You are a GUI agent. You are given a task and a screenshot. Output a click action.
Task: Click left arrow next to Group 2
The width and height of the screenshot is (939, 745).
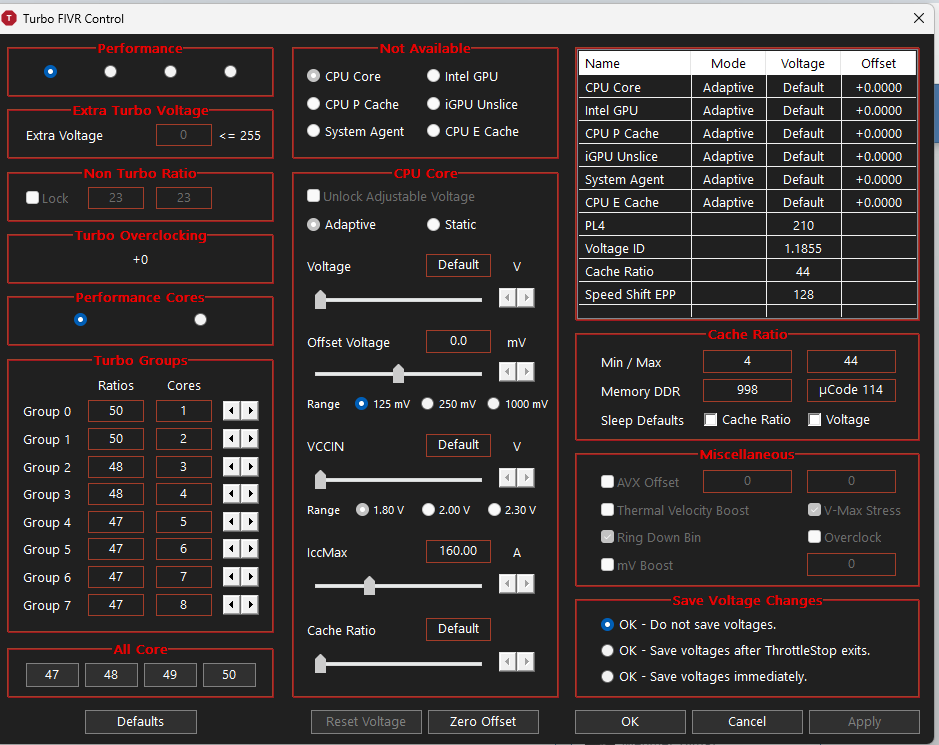click(232, 467)
